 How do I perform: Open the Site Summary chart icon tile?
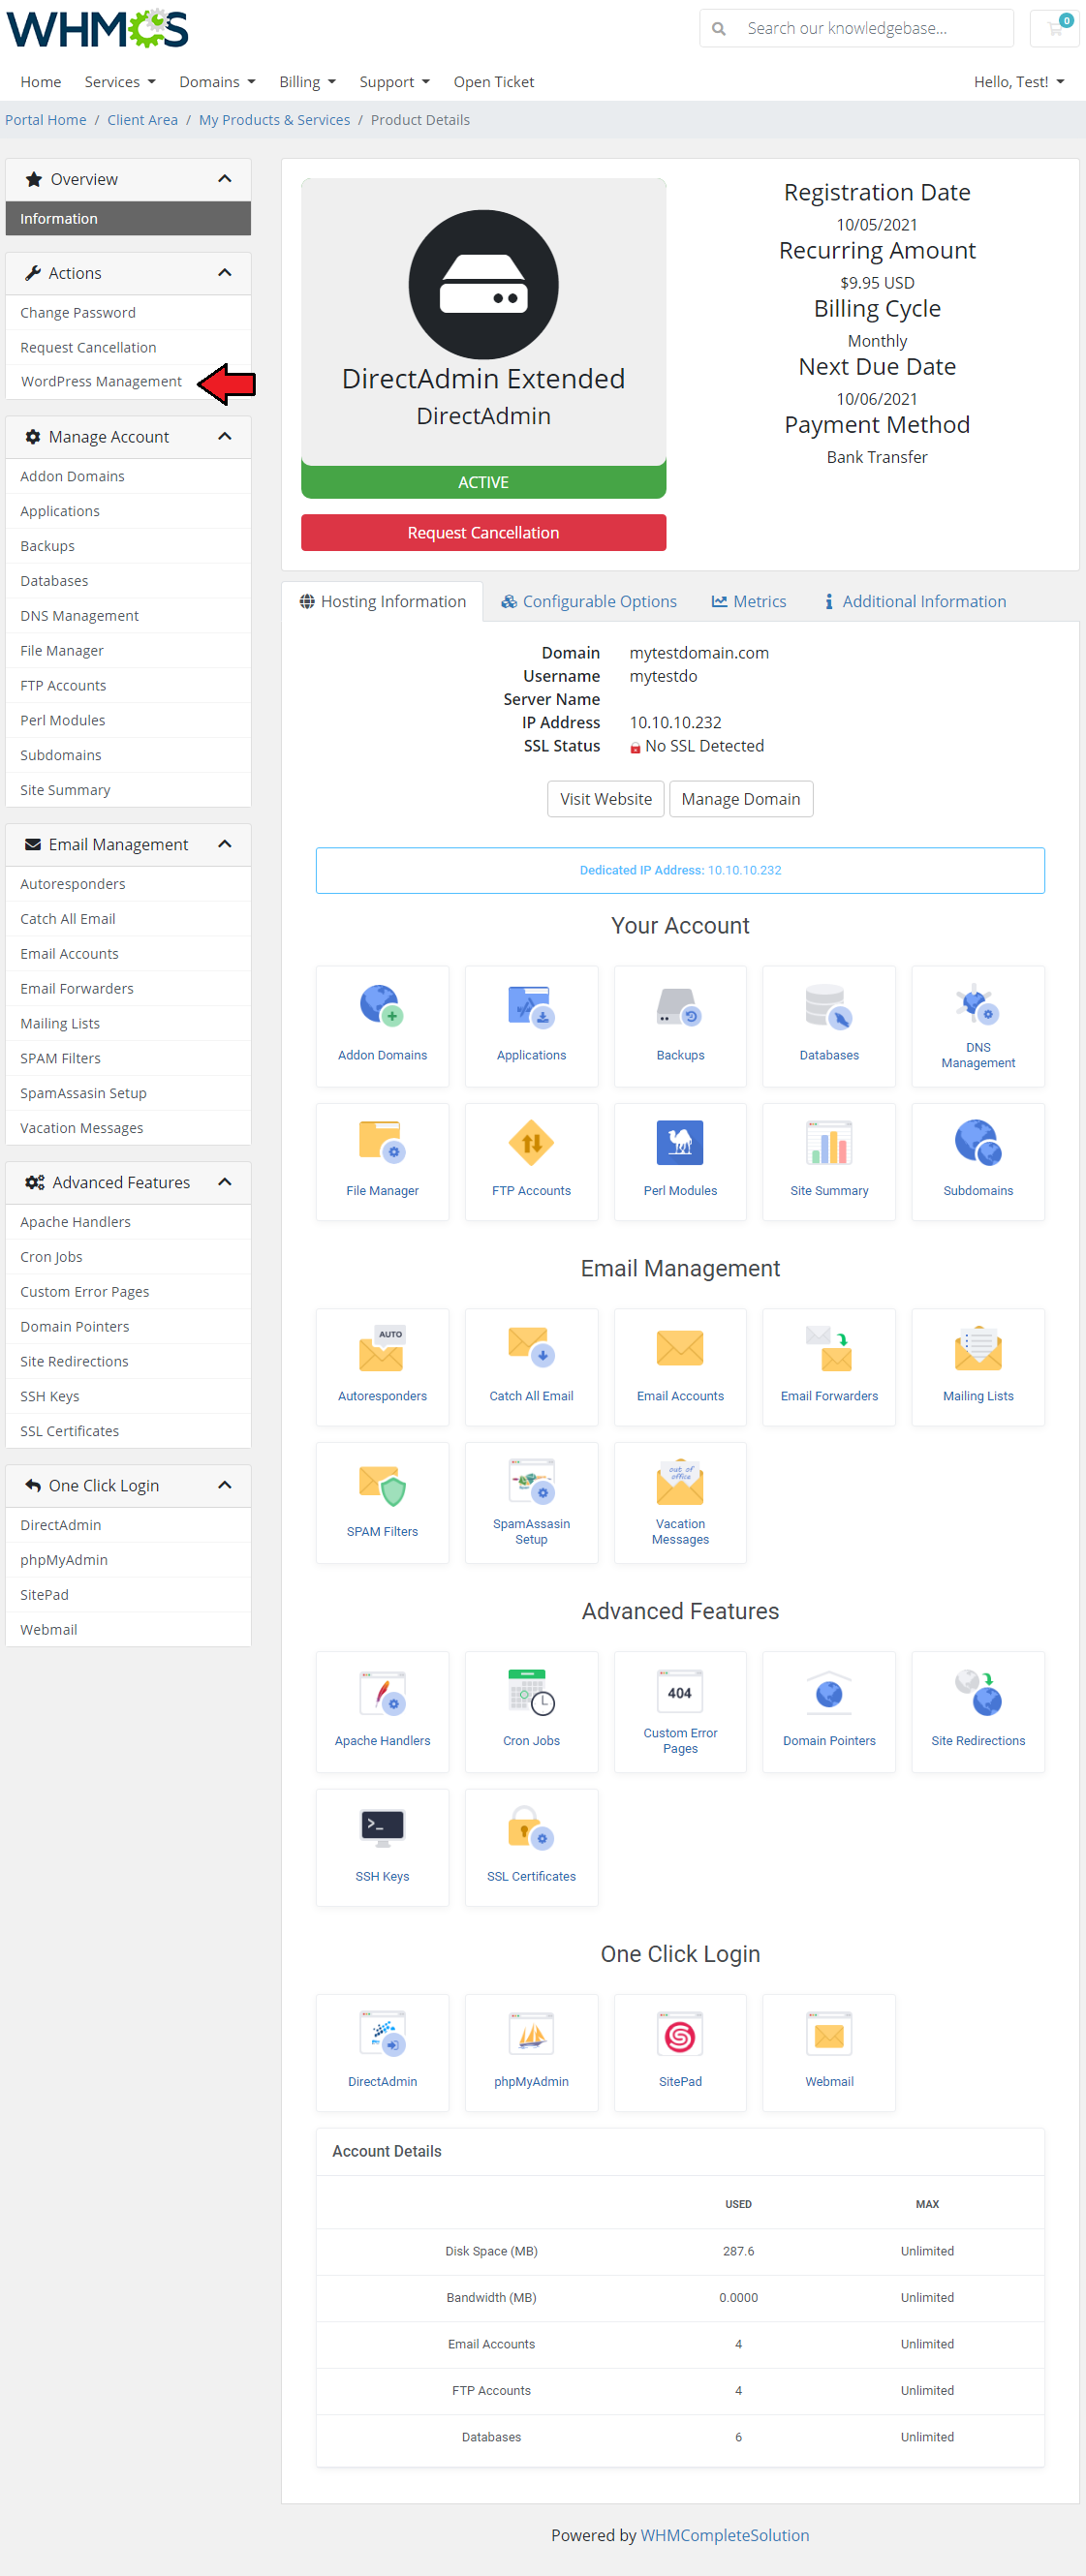[x=829, y=1162]
